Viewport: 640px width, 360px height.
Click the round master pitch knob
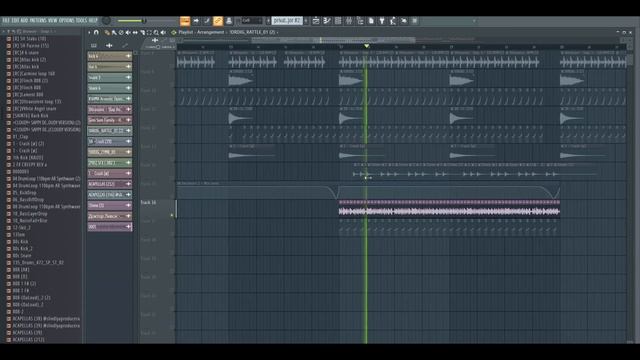(x=107, y=20)
